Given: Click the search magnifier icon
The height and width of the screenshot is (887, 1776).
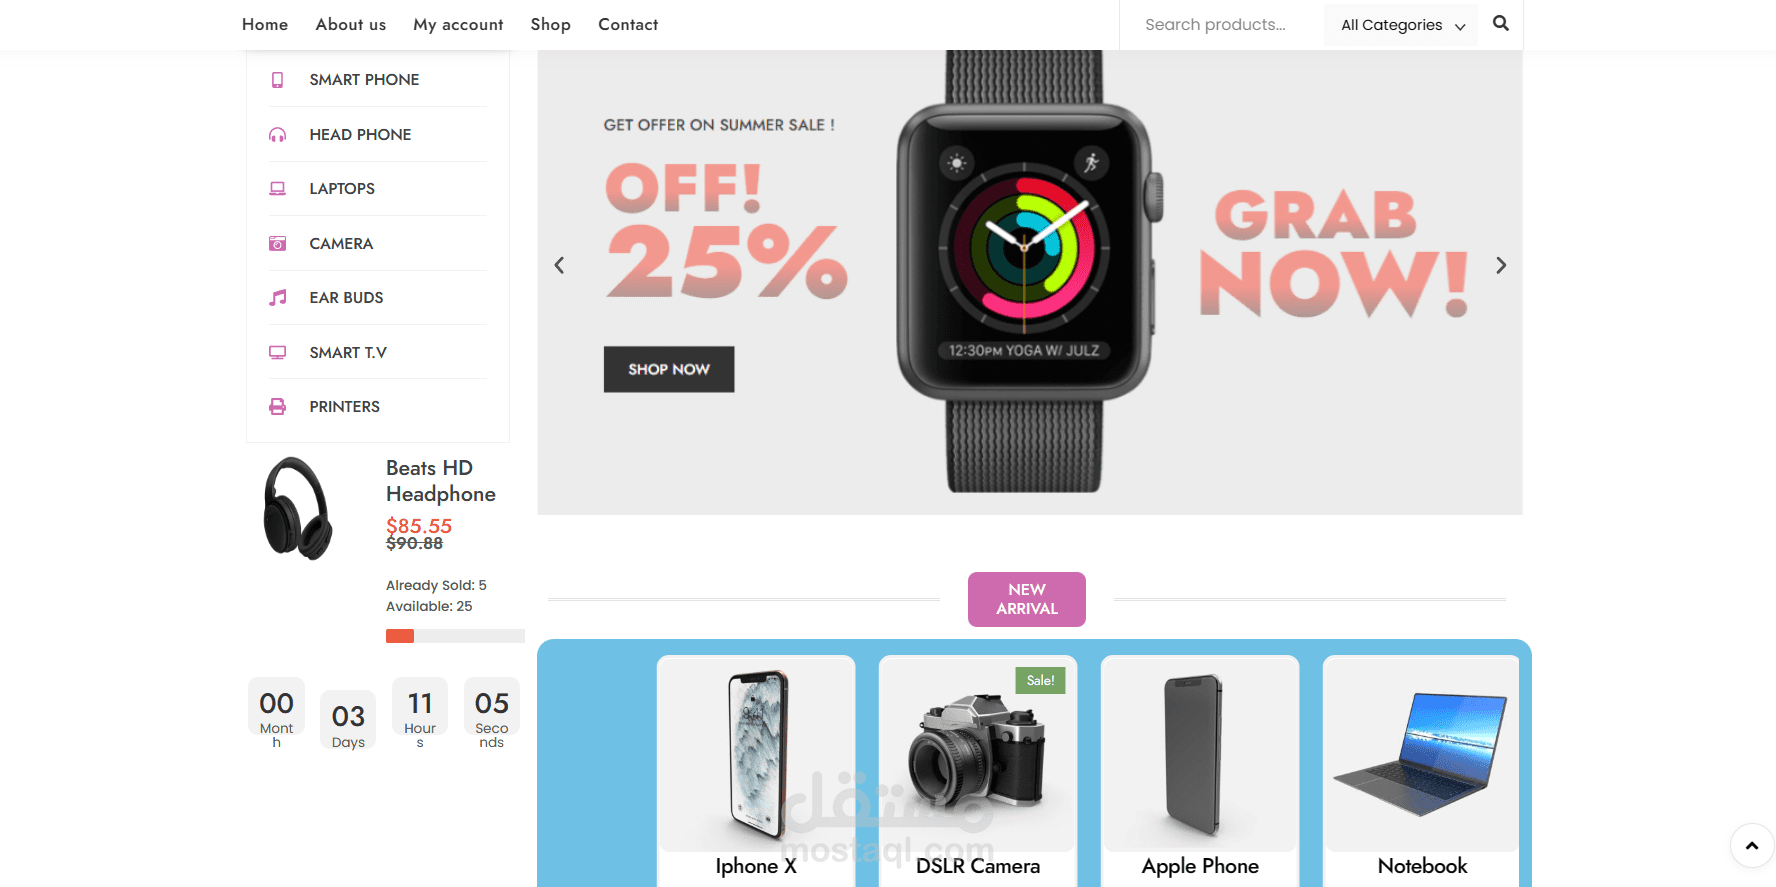Looking at the screenshot, I should [x=1500, y=23].
